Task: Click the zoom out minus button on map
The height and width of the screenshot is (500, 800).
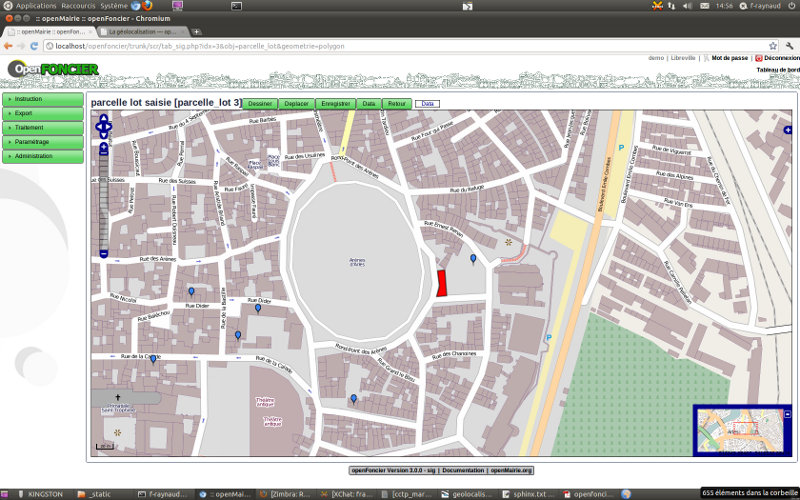Action: pyautogui.click(x=103, y=254)
